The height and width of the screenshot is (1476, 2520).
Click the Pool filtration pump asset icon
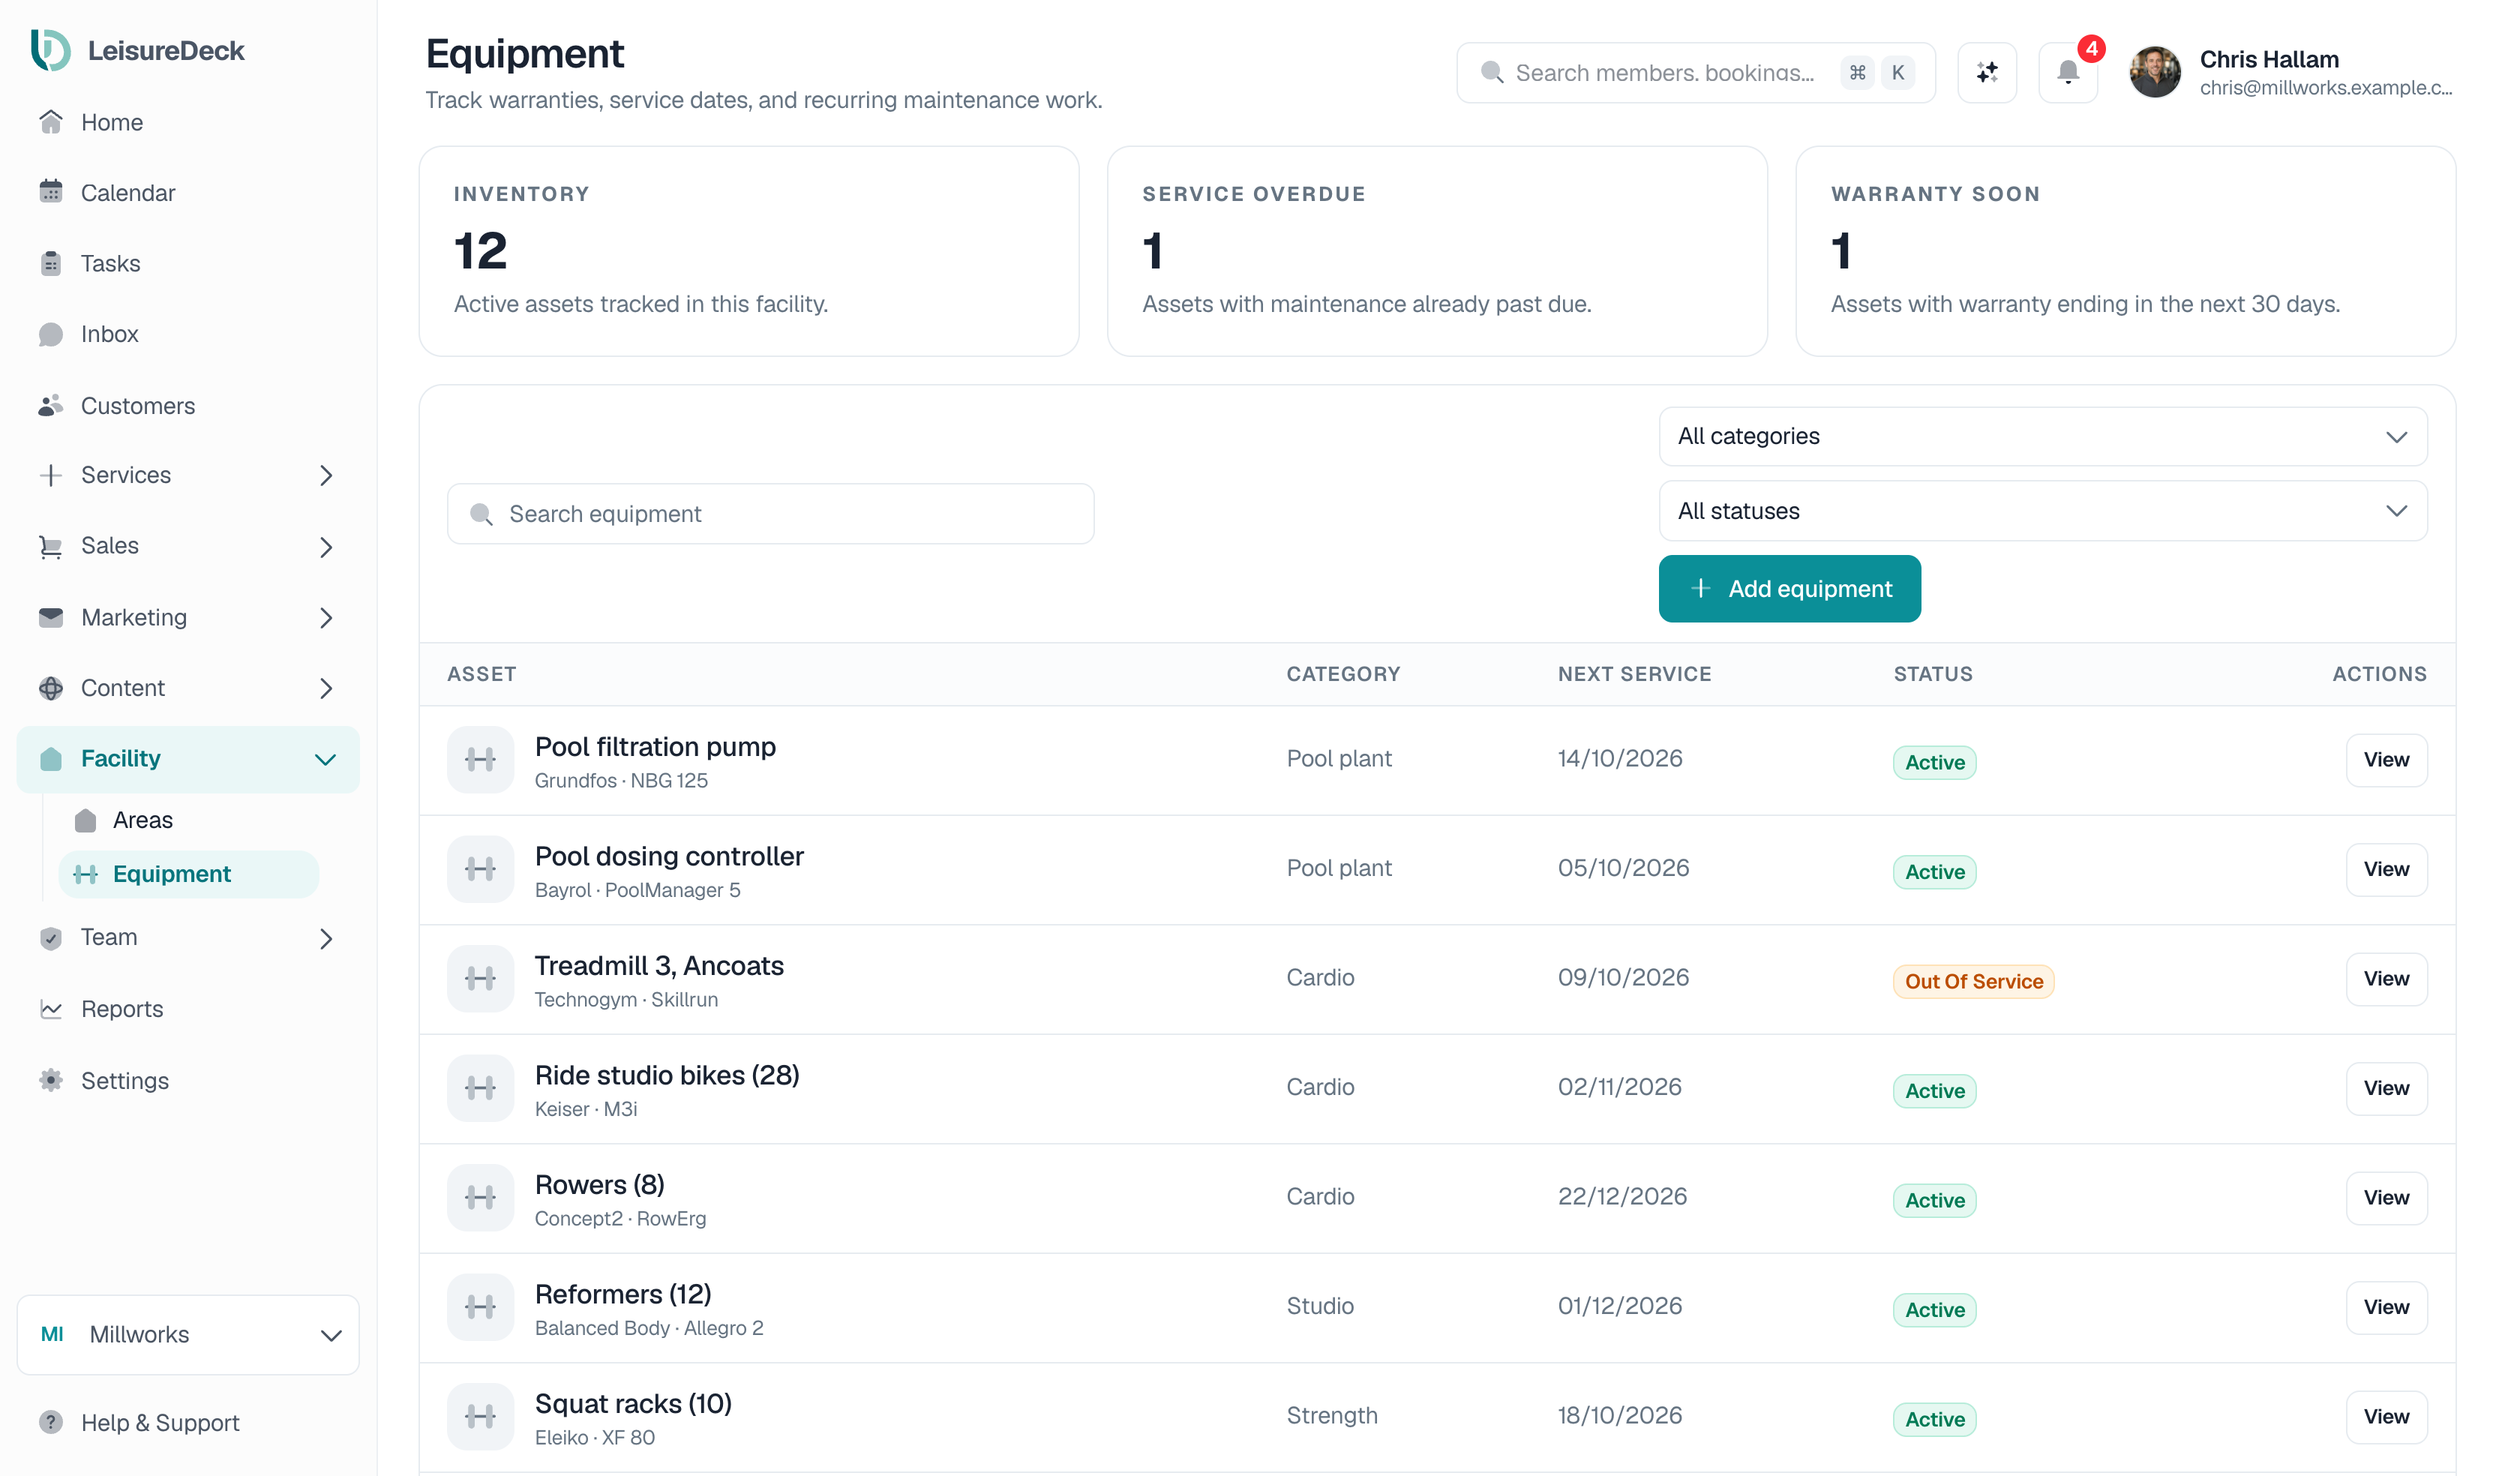tap(480, 759)
